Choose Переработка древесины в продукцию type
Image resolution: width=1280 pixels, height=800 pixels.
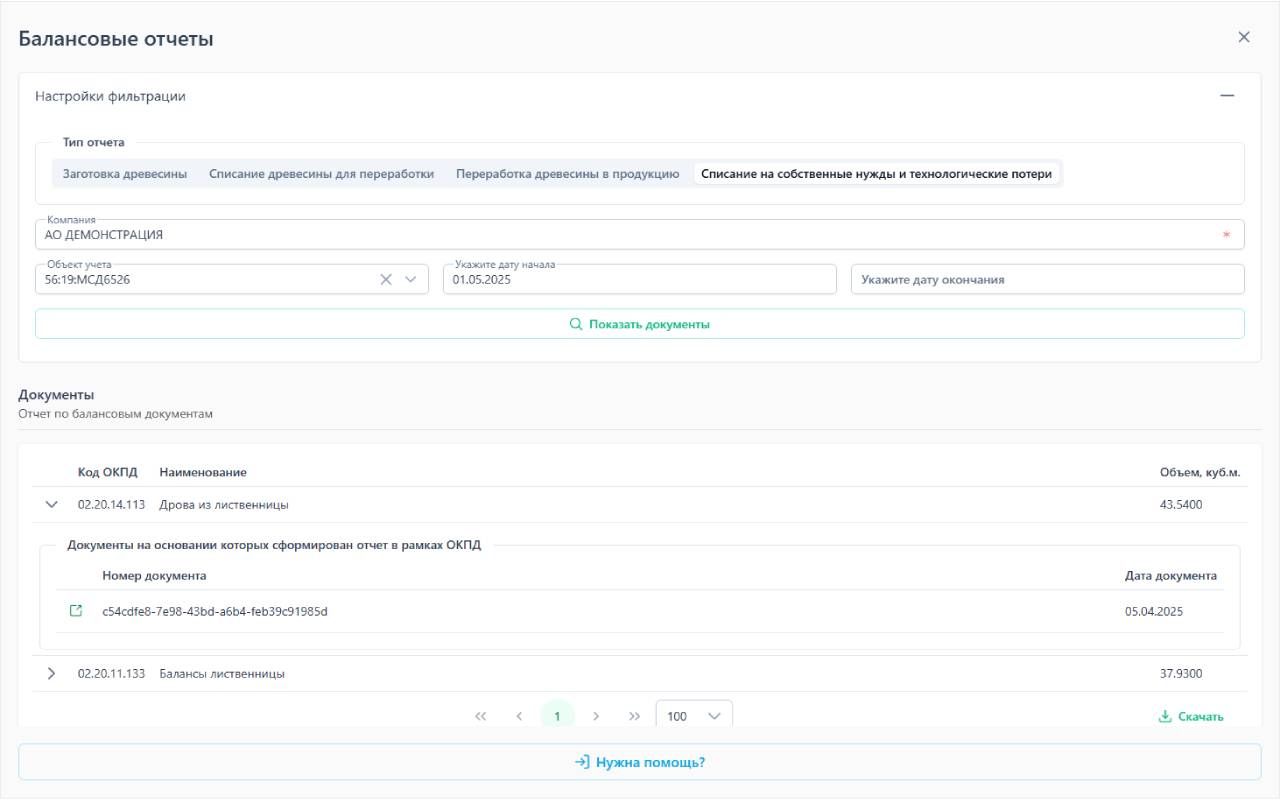click(567, 174)
